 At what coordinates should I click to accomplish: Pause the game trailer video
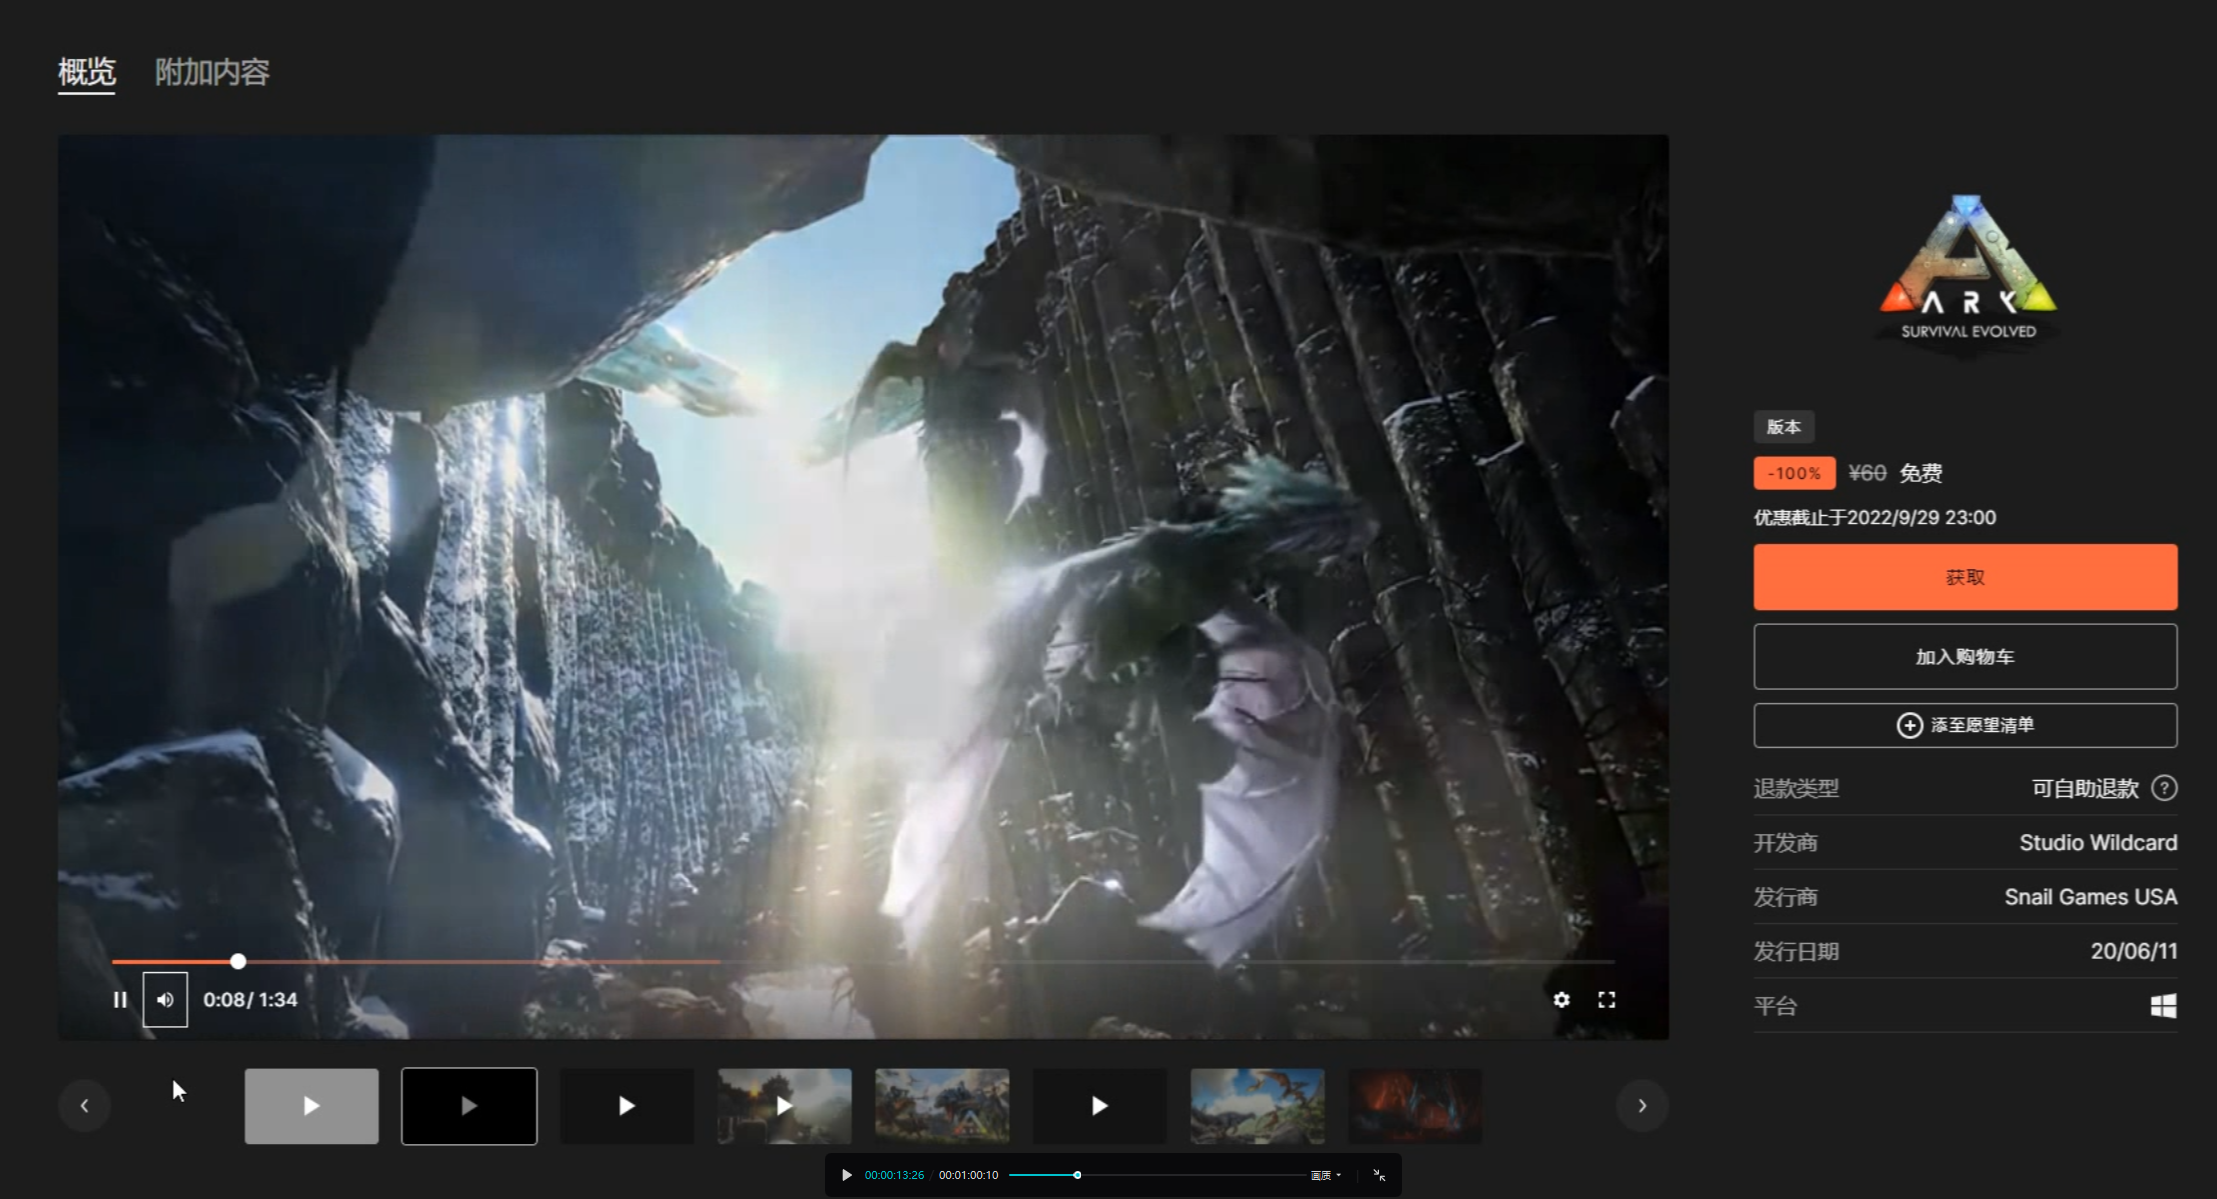coord(120,999)
